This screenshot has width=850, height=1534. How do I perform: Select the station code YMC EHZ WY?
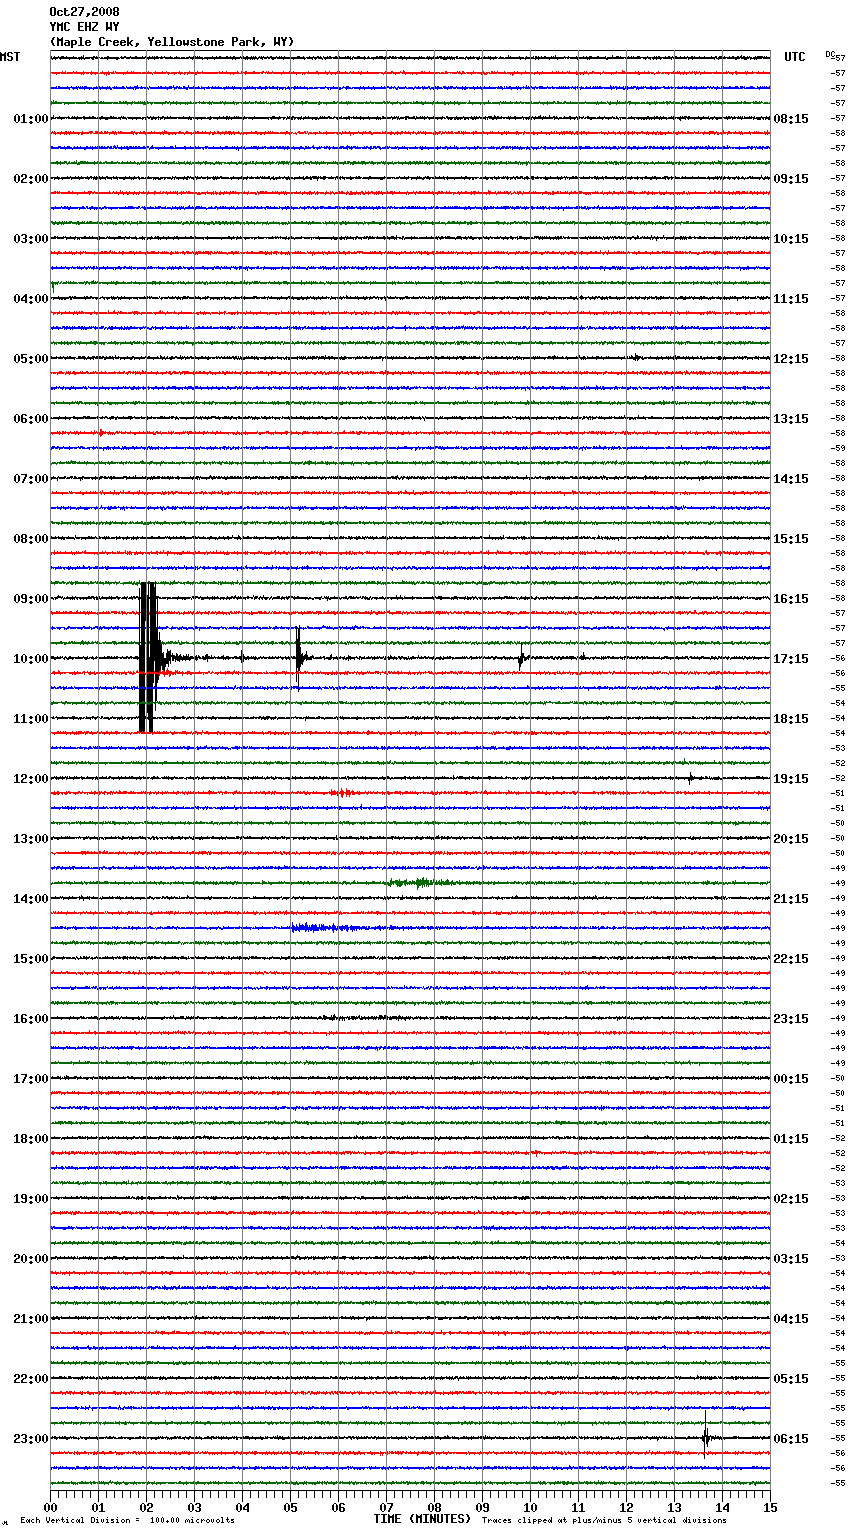[x=84, y=27]
